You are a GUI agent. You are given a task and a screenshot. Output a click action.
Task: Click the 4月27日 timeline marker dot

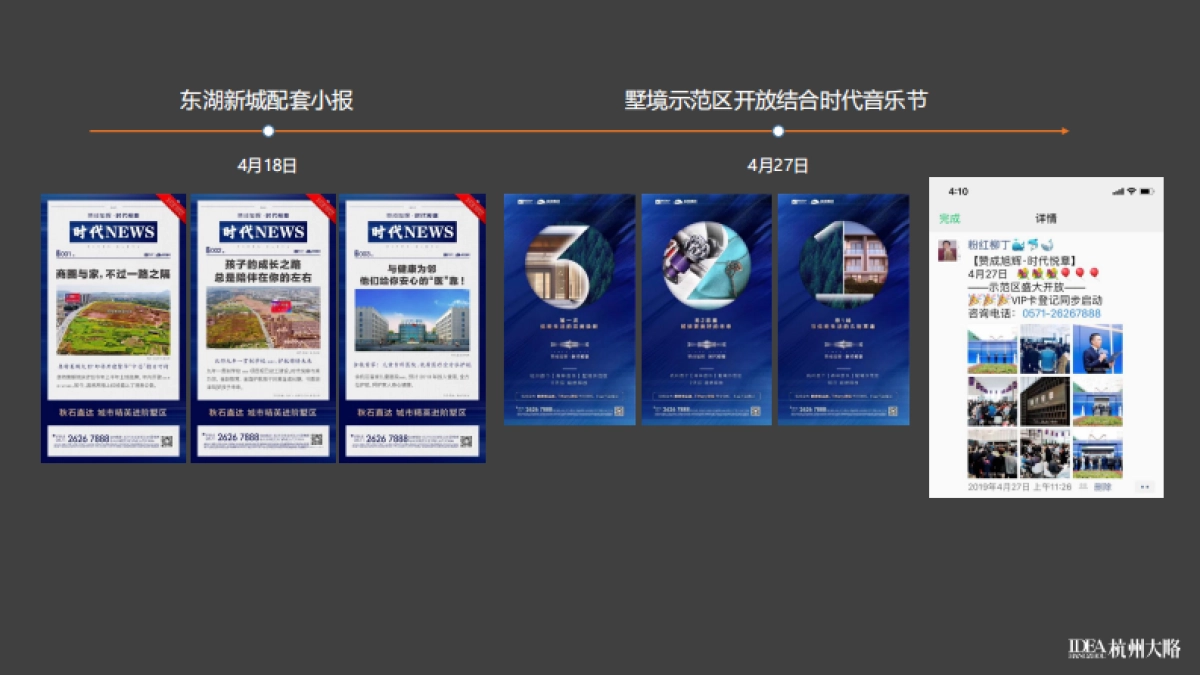[777, 129]
